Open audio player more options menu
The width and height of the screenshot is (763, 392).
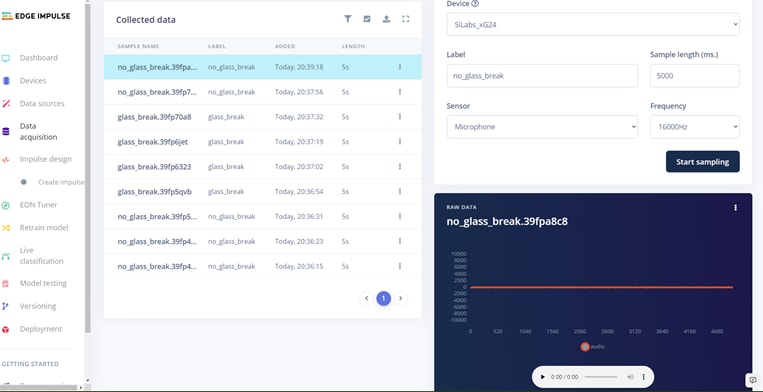[643, 377]
